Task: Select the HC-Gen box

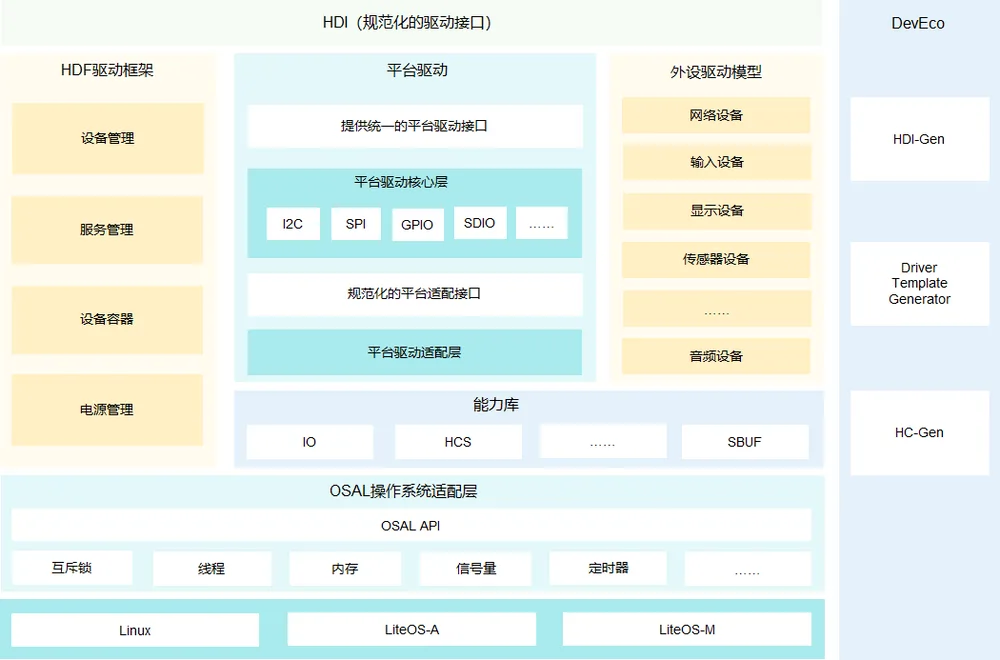Action: [x=919, y=432]
